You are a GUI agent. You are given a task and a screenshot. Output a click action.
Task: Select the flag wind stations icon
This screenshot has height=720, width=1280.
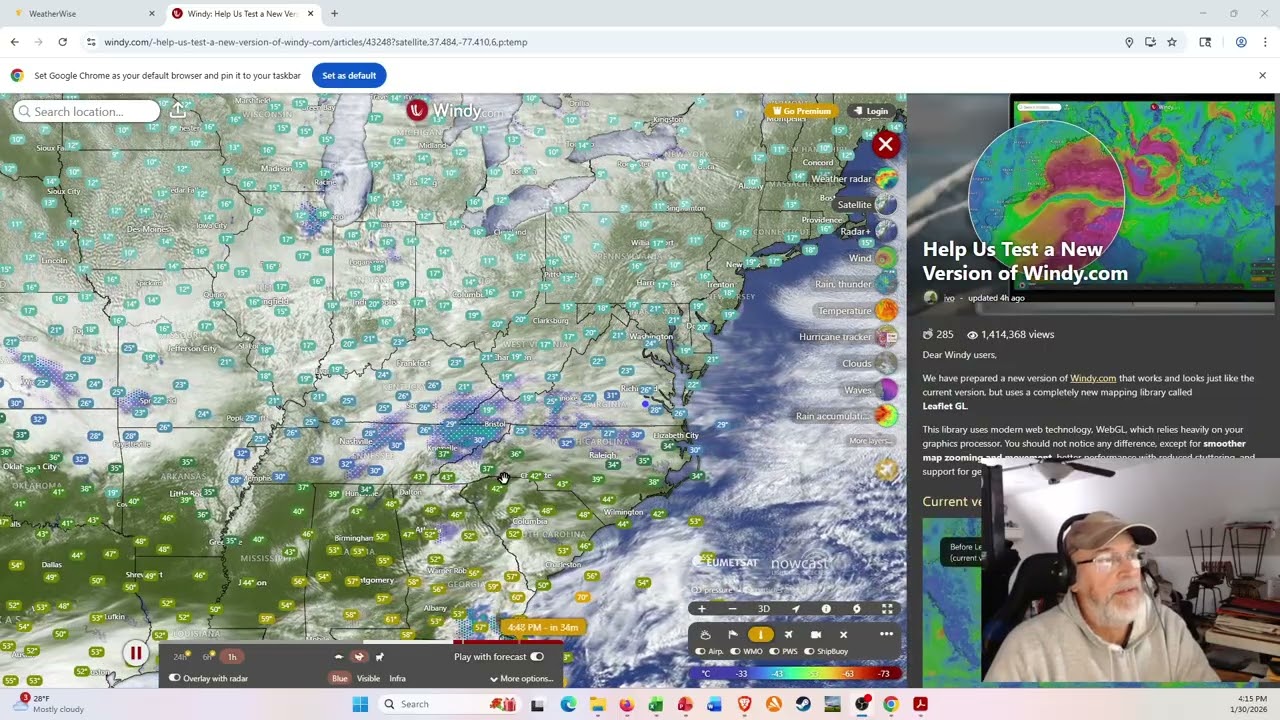[733, 634]
